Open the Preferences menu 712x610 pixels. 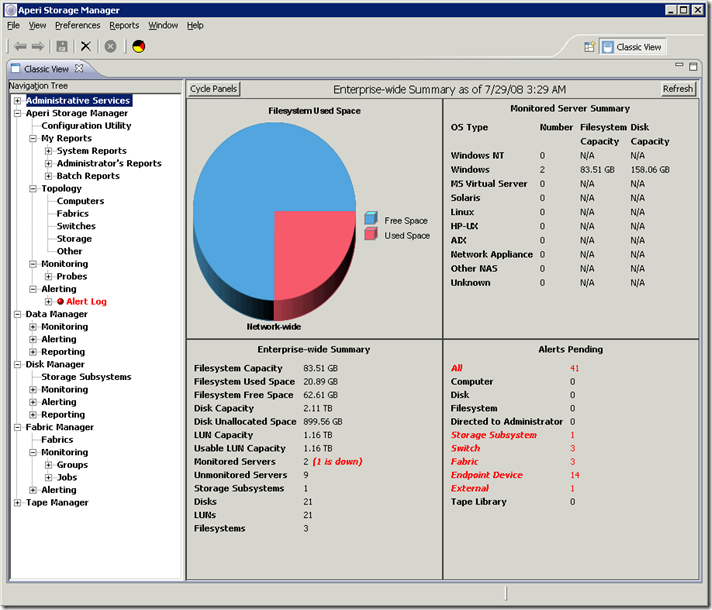(78, 25)
